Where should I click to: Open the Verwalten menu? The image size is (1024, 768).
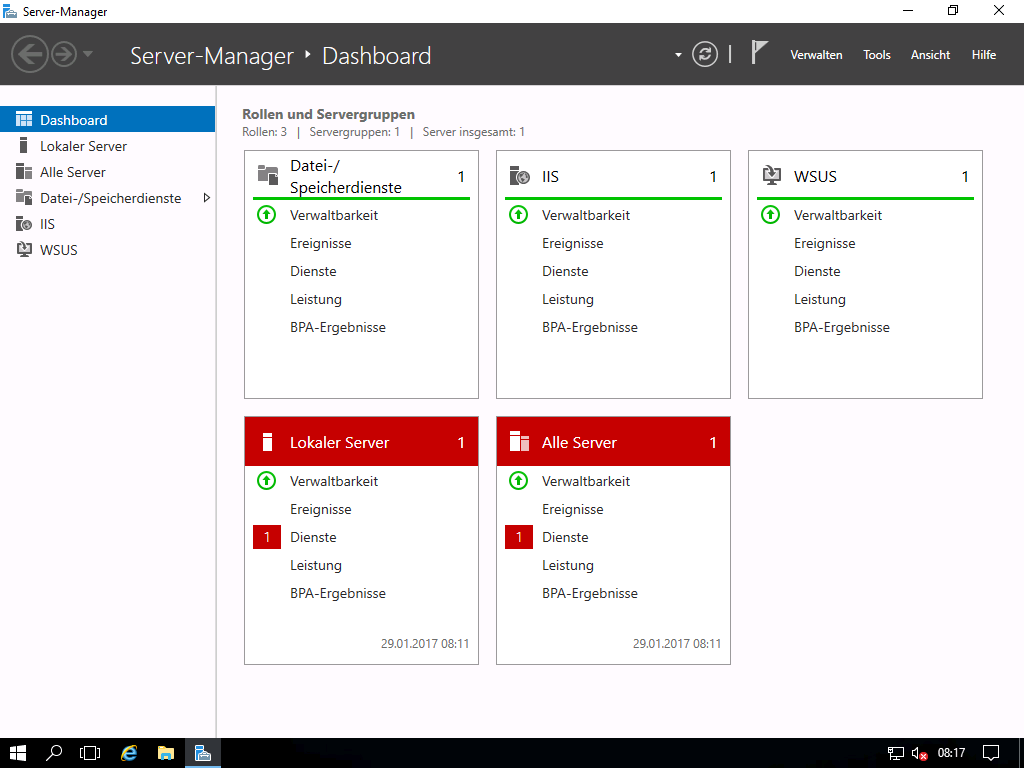coord(816,55)
